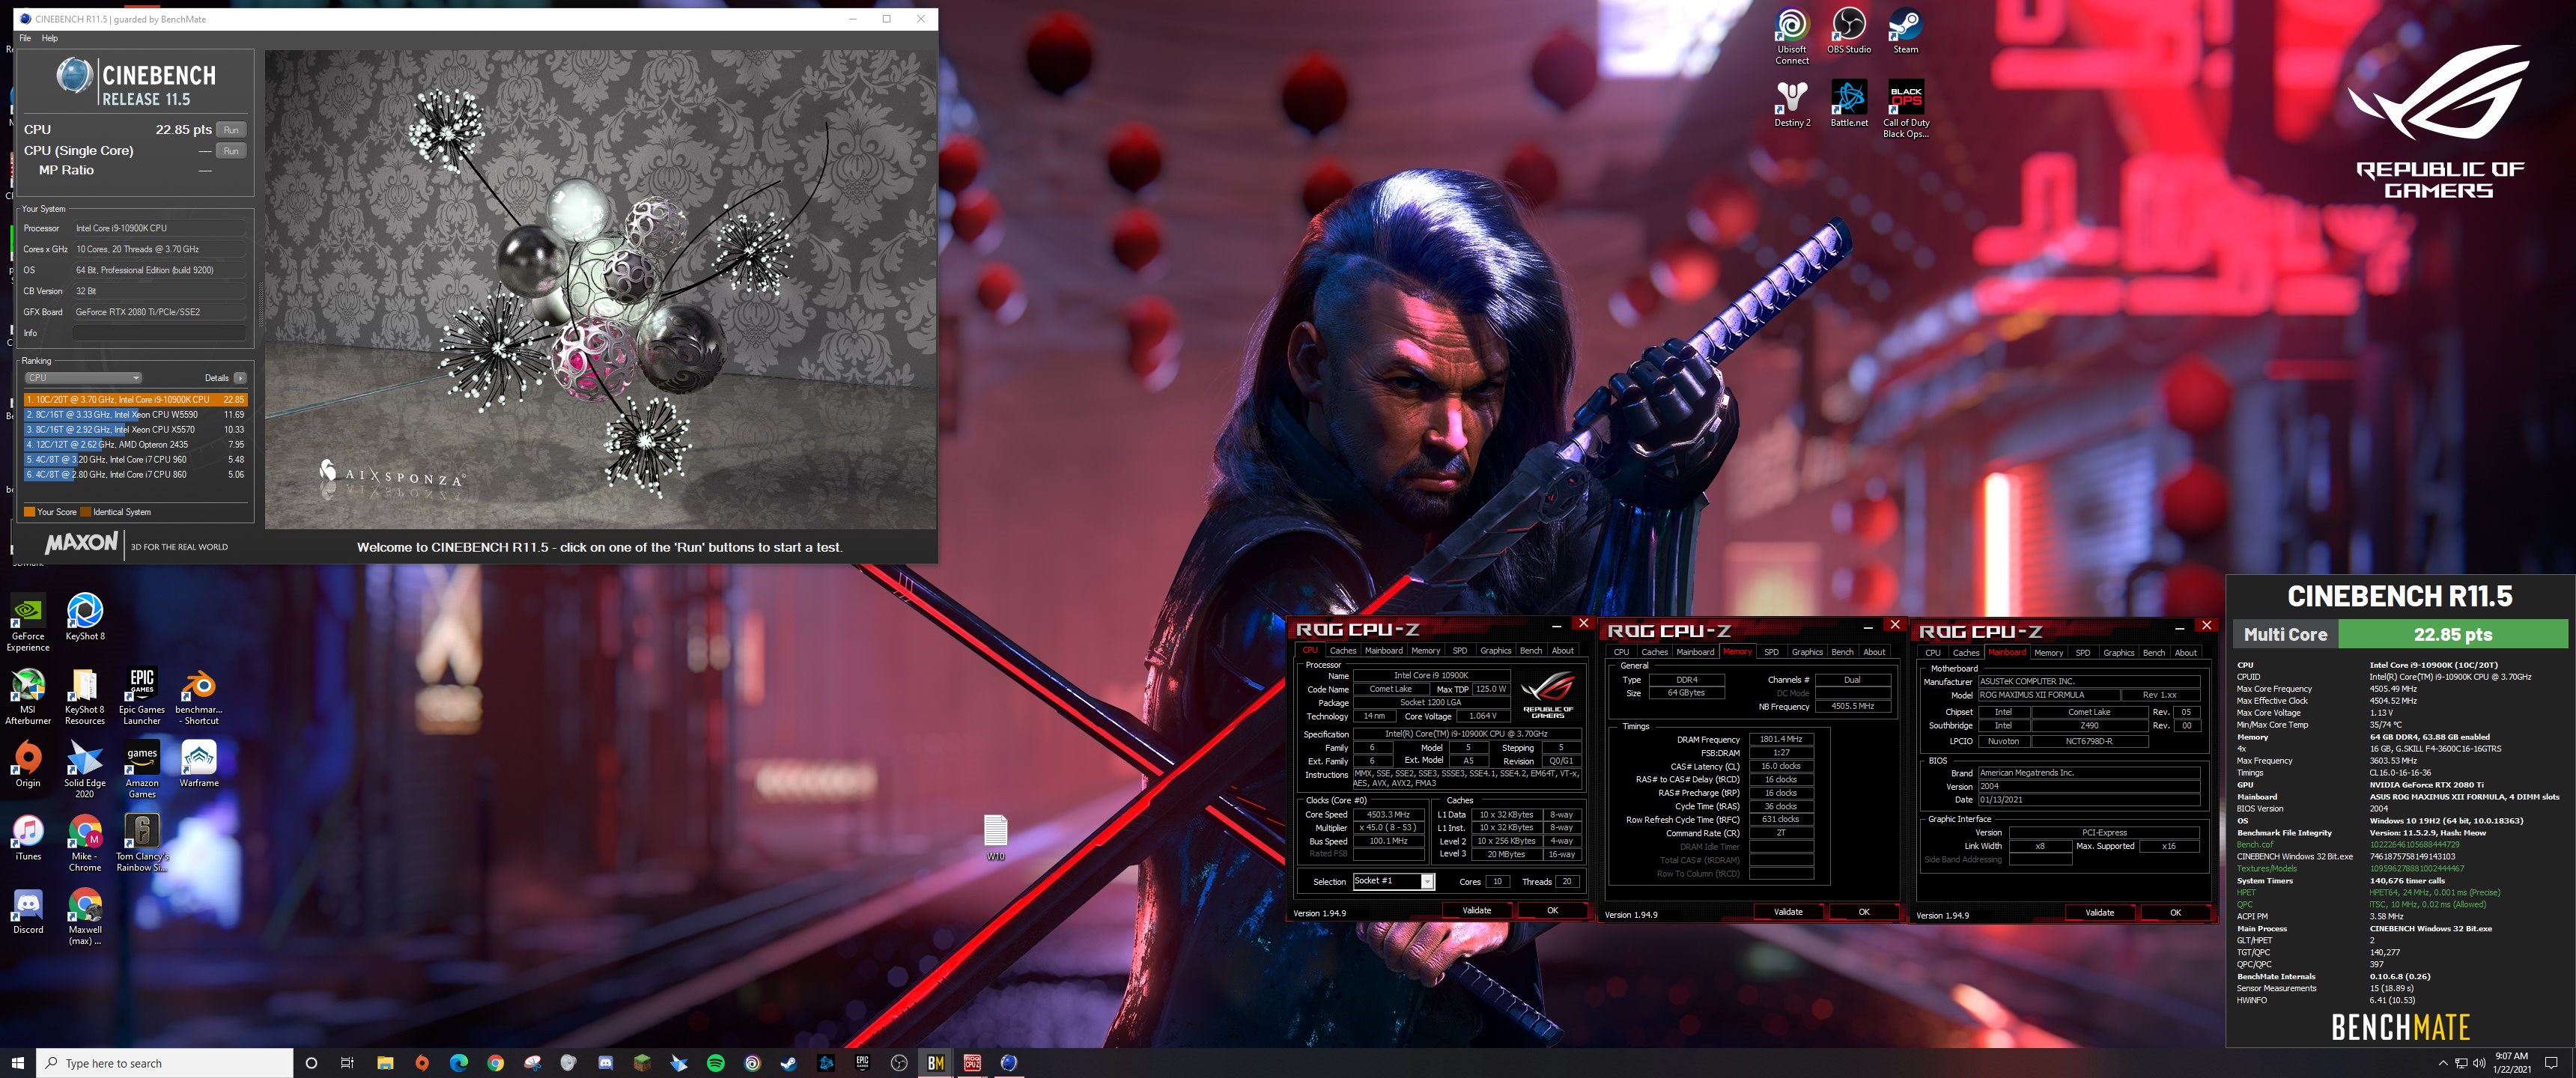Open iTunes desktop icon
Image resolution: width=2576 pixels, height=1078 pixels.
pyautogui.click(x=28, y=837)
